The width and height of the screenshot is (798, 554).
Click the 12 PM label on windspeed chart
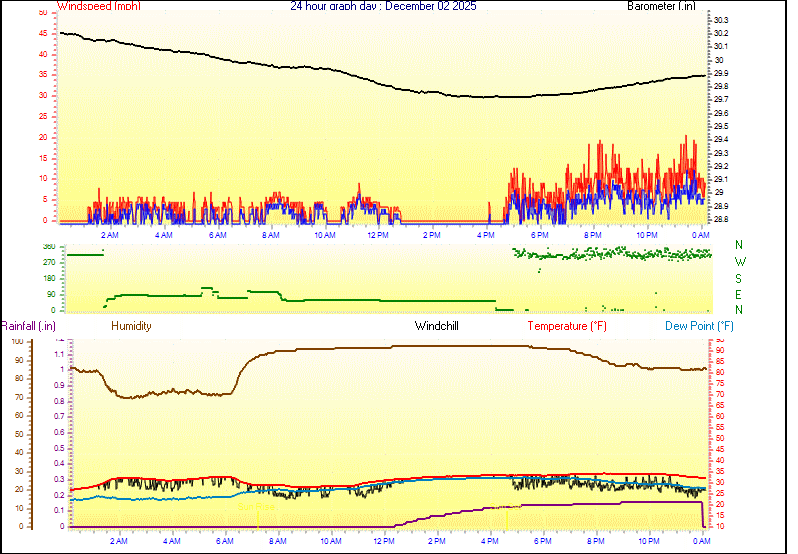377,235
